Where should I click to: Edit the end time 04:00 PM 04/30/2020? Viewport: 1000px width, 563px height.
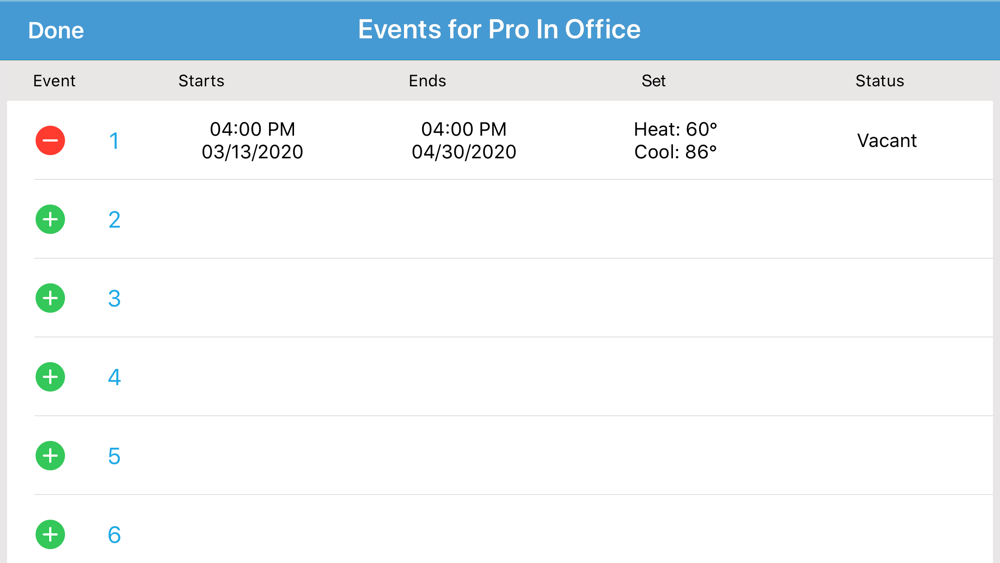[x=464, y=140]
